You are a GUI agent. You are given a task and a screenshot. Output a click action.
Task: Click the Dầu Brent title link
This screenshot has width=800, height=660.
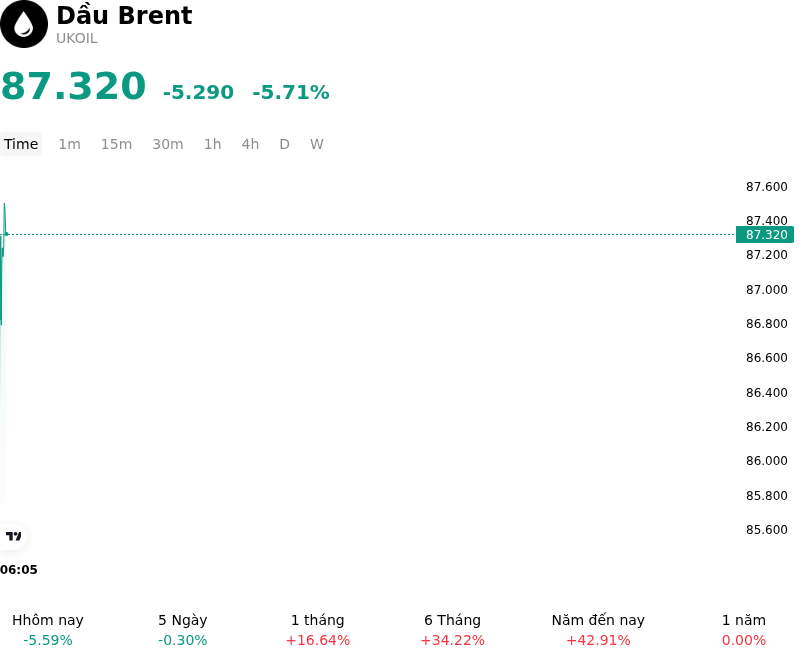(x=124, y=15)
